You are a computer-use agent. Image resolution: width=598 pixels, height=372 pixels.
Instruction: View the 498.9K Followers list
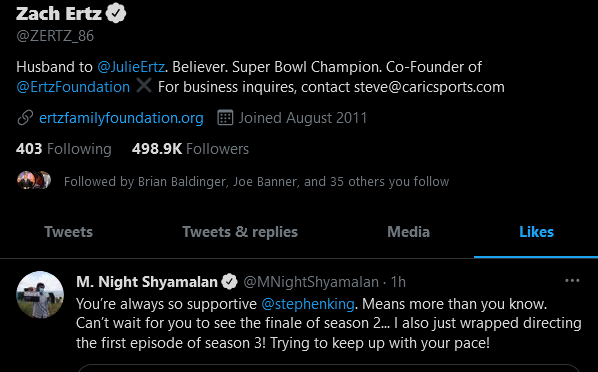click(x=190, y=149)
